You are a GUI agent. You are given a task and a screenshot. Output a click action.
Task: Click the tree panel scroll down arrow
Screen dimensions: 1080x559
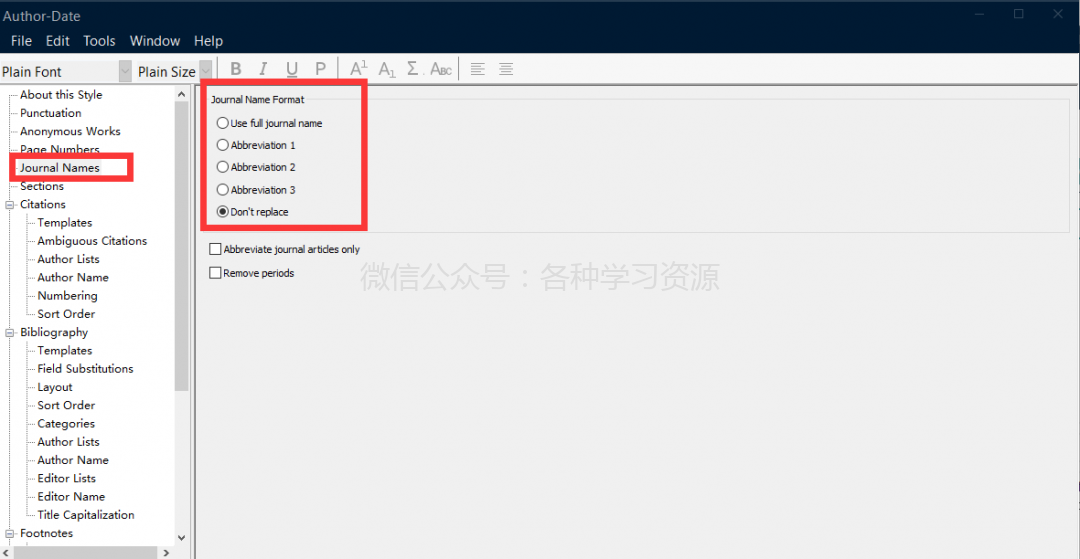tap(182, 538)
